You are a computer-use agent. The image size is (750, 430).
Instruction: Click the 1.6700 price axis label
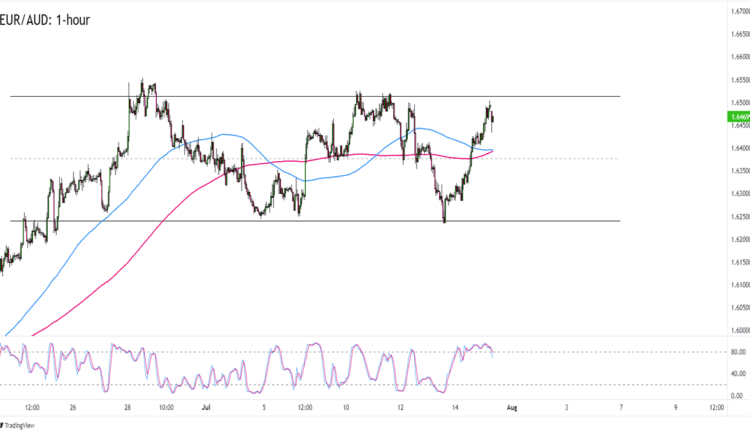[736, 11]
